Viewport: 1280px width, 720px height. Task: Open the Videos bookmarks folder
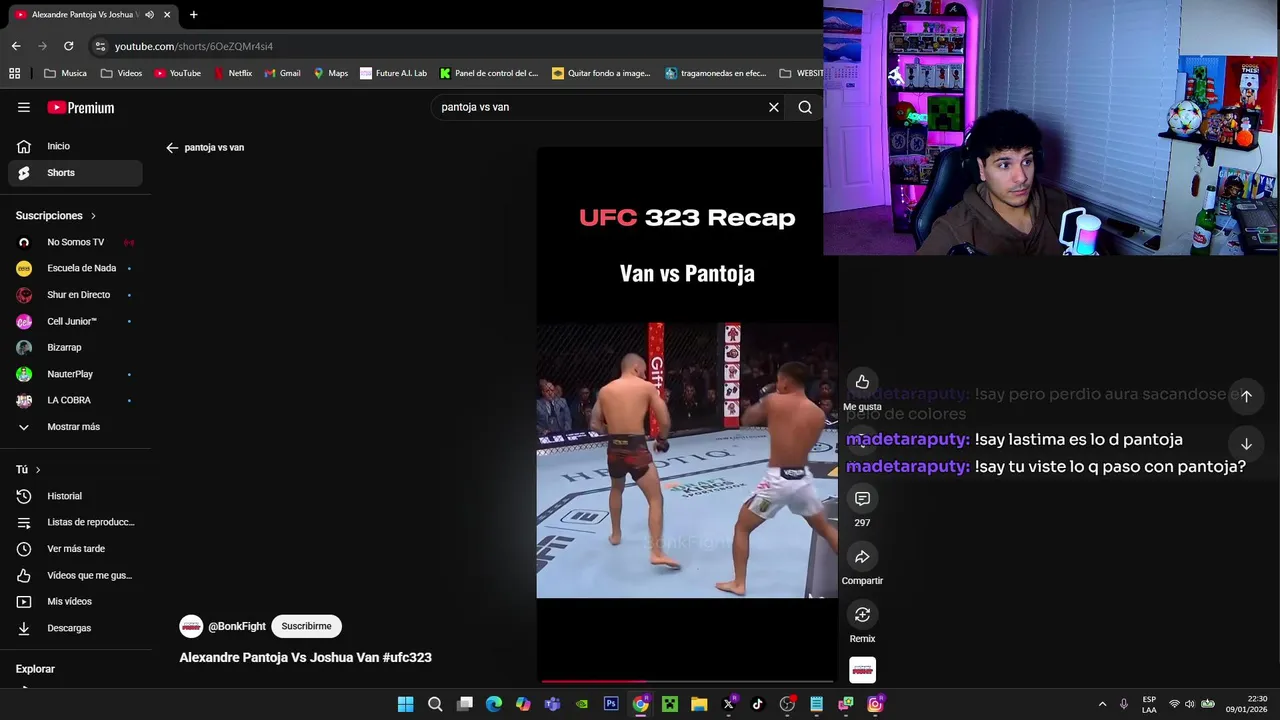pos(122,73)
